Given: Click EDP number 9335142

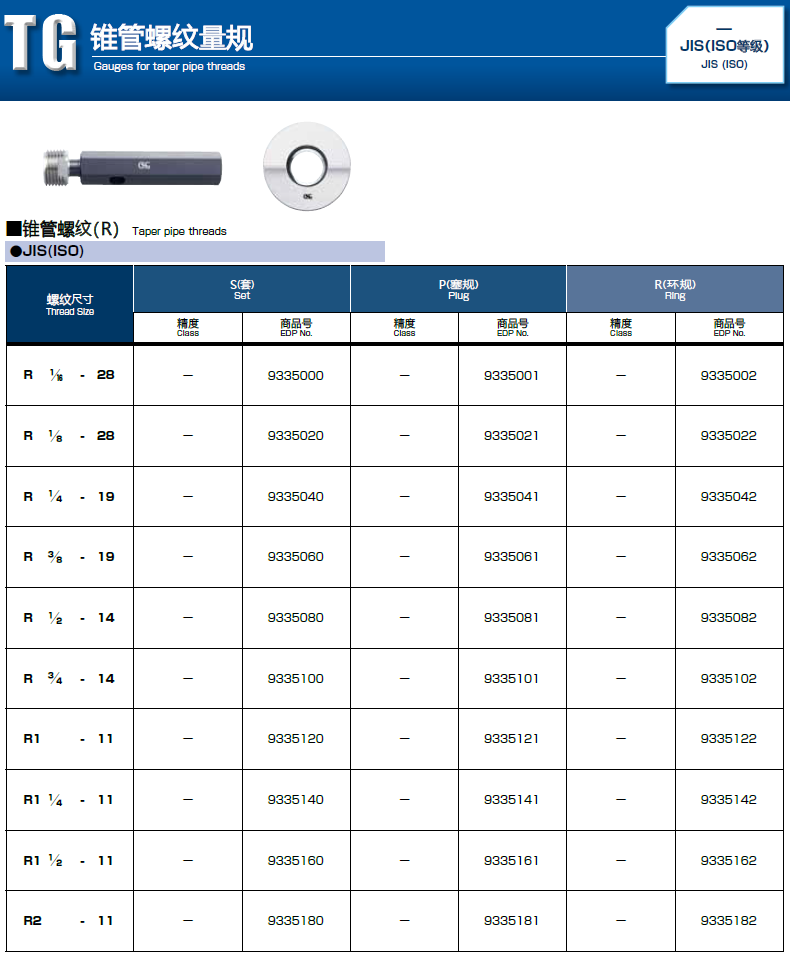Looking at the screenshot, I should (729, 800).
